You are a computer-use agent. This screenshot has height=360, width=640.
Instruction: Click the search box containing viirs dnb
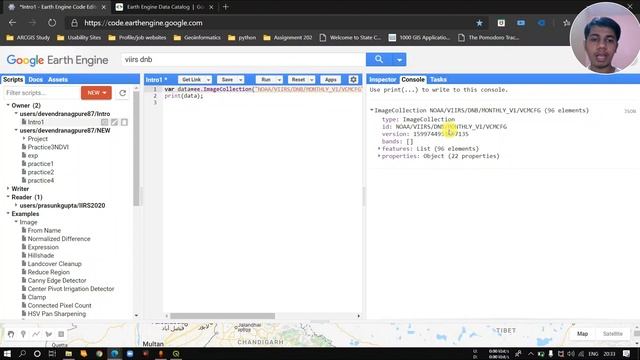tap(243, 60)
